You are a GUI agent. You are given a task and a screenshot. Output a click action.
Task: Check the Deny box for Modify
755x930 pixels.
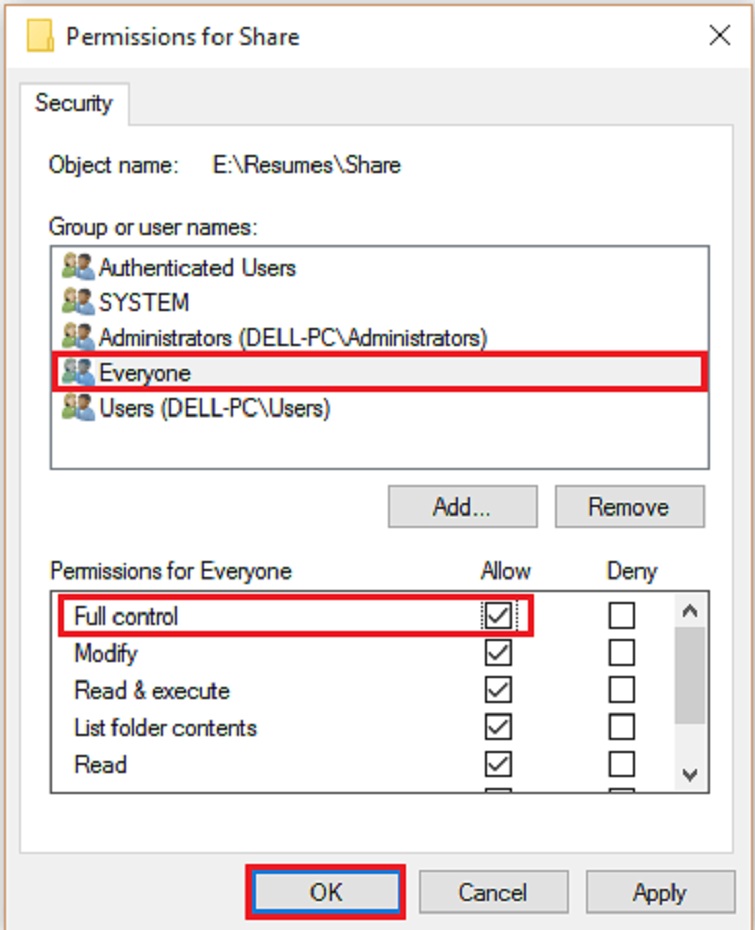[x=622, y=653]
